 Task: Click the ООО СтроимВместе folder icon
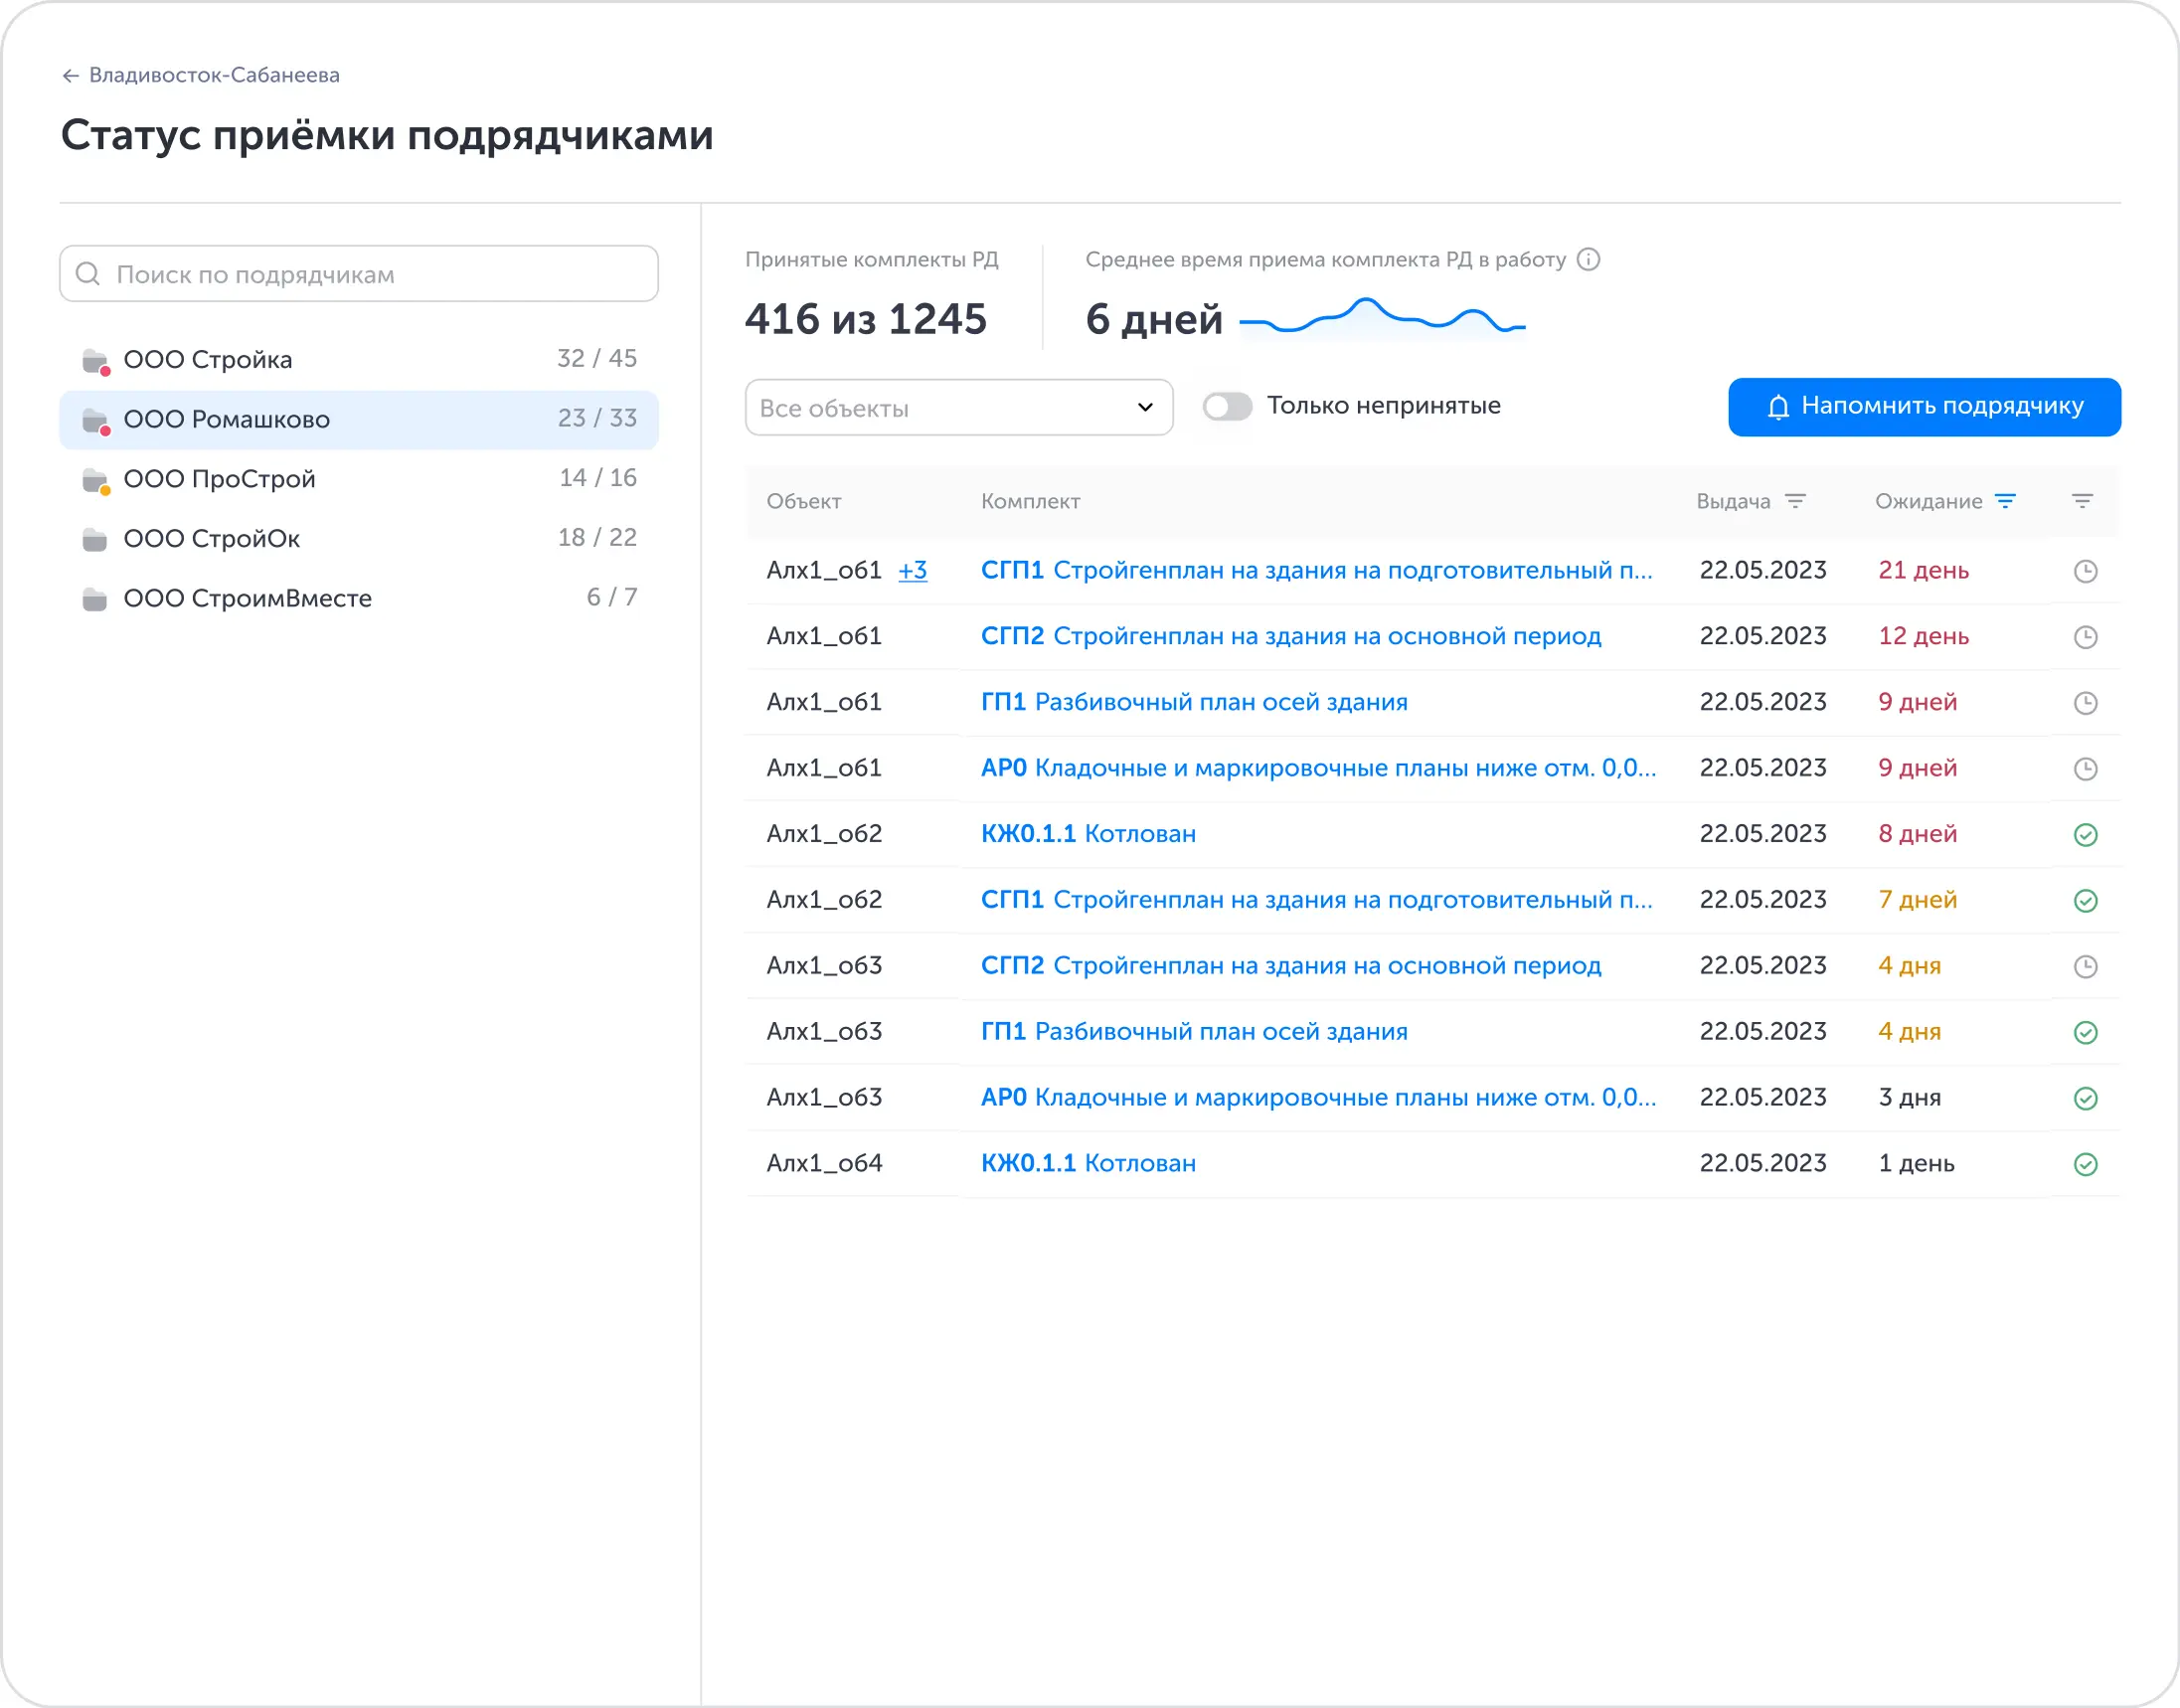click(95, 600)
